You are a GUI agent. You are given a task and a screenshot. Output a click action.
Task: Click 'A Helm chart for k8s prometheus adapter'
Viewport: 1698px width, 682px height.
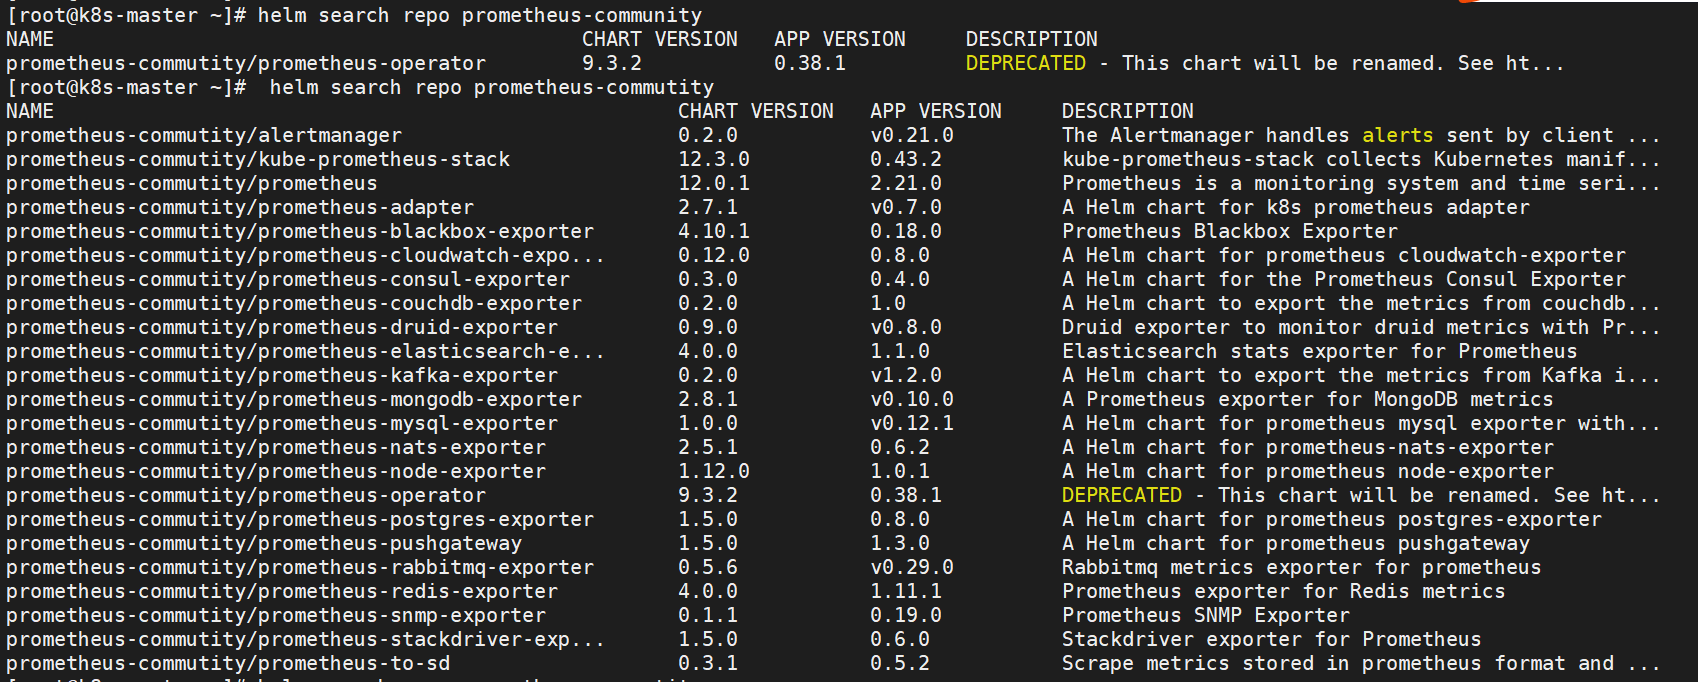coord(1296,207)
